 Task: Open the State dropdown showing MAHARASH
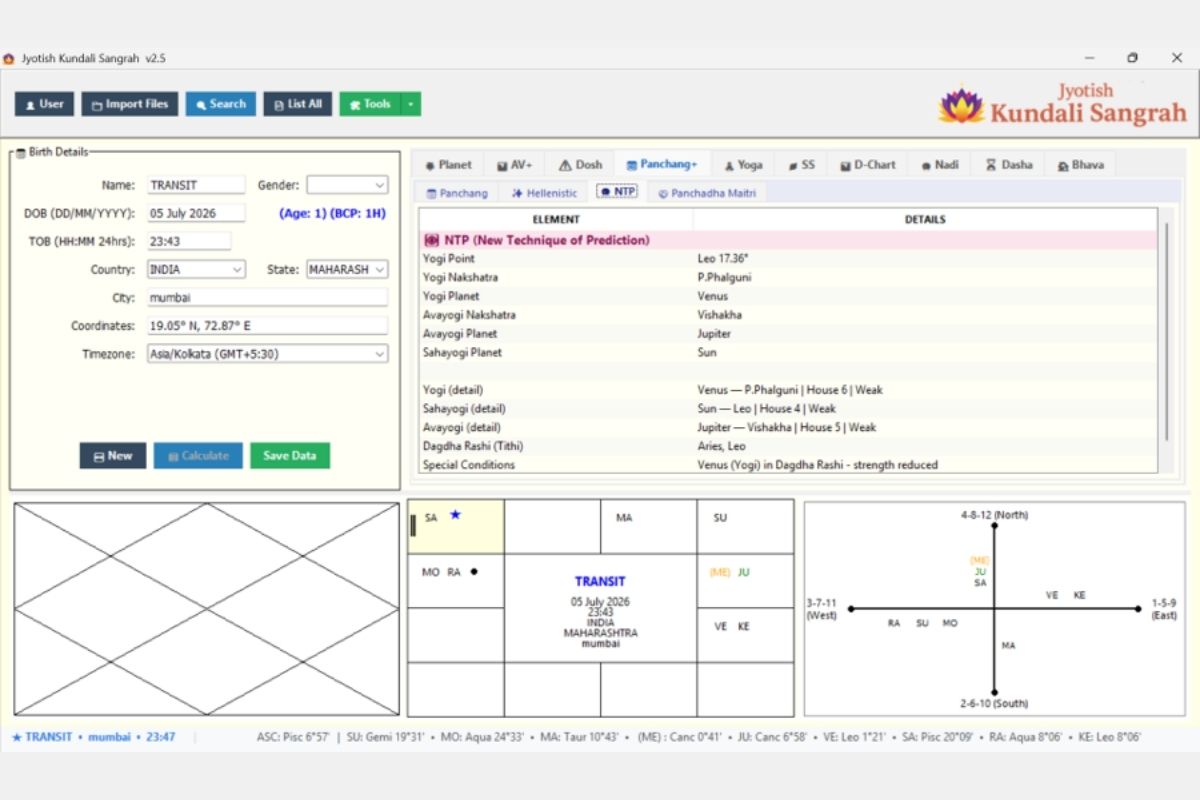pos(347,270)
